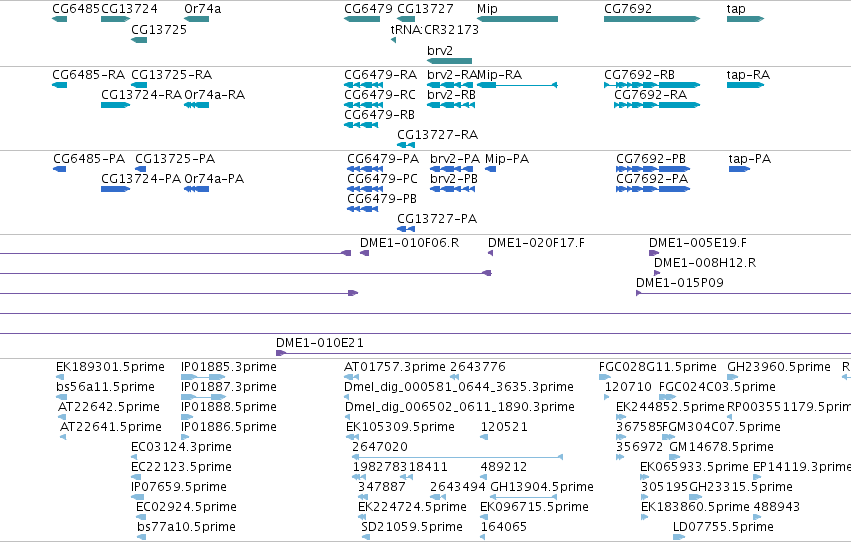Click the CG13724-PA protein label

[141, 179]
